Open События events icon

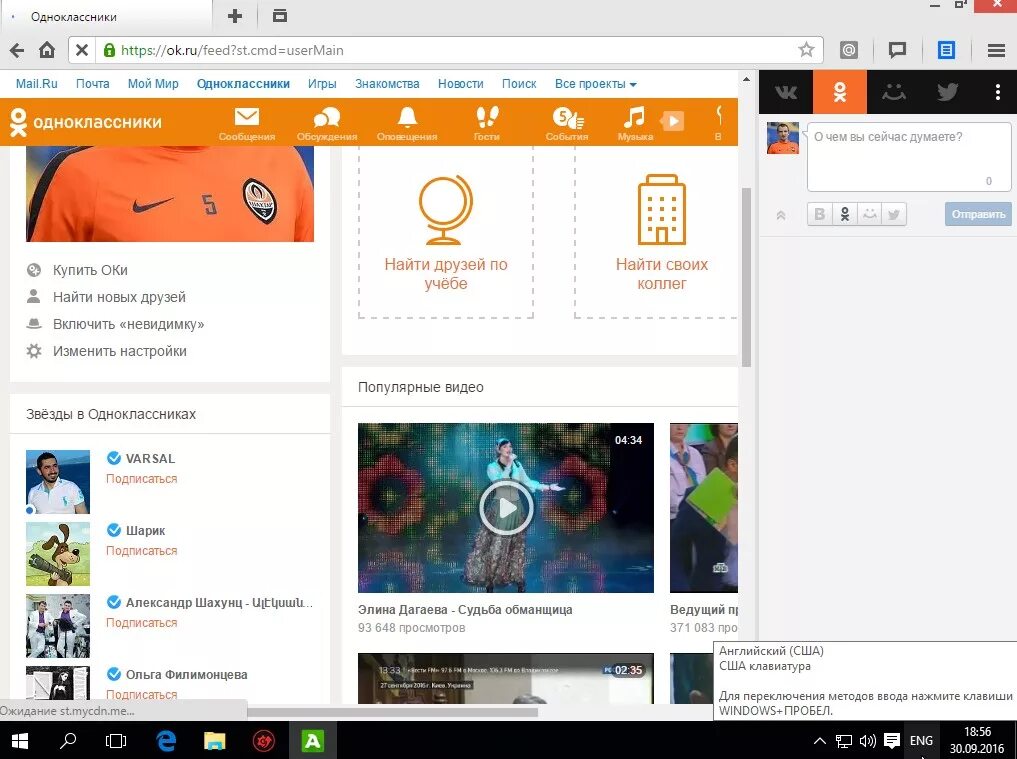(x=567, y=123)
